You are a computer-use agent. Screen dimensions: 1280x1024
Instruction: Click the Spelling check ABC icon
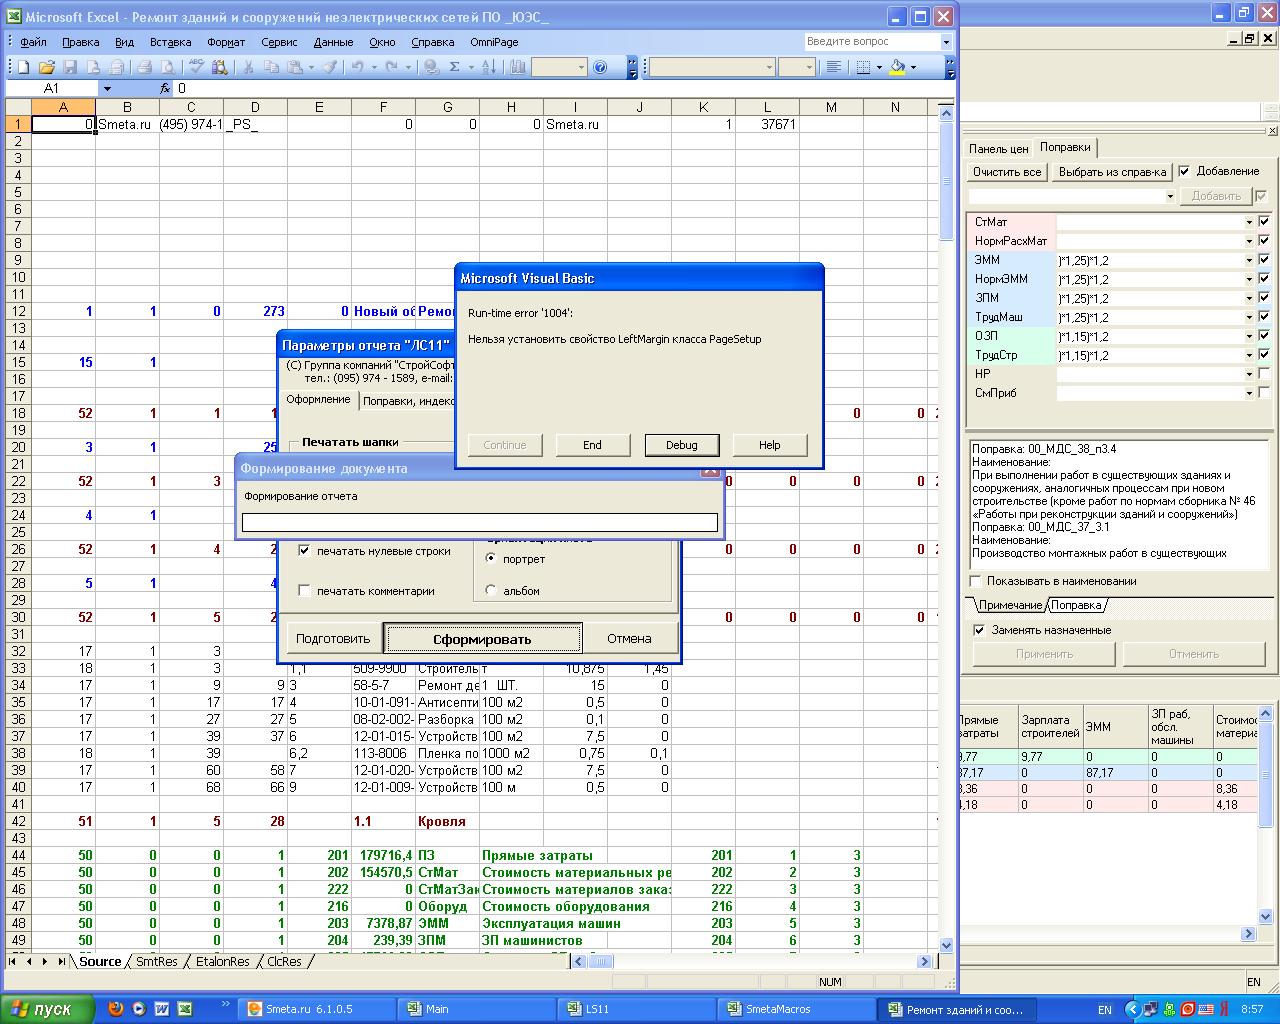[x=196, y=67]
